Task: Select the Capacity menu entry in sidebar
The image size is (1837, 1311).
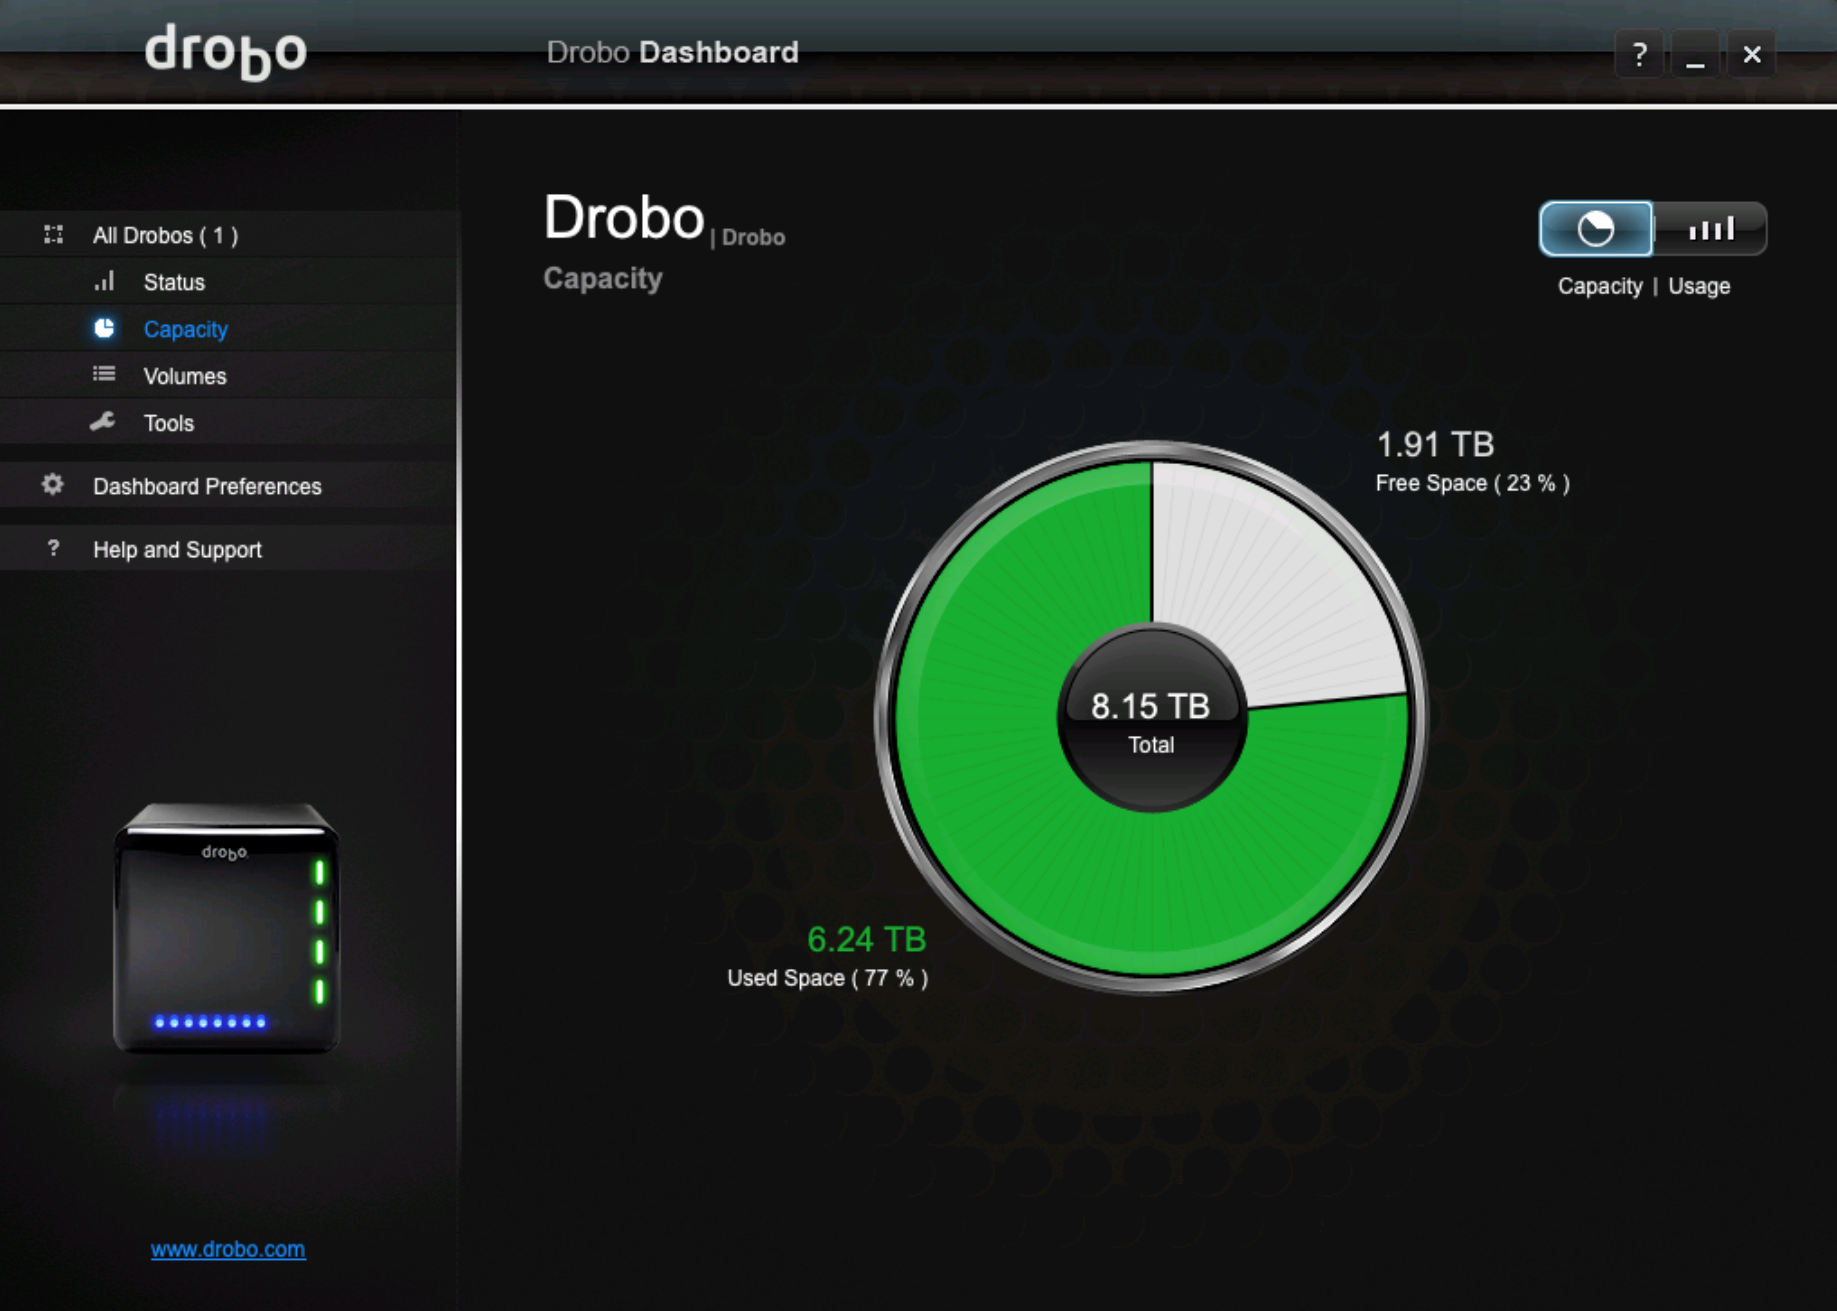Action: point(185,328)
